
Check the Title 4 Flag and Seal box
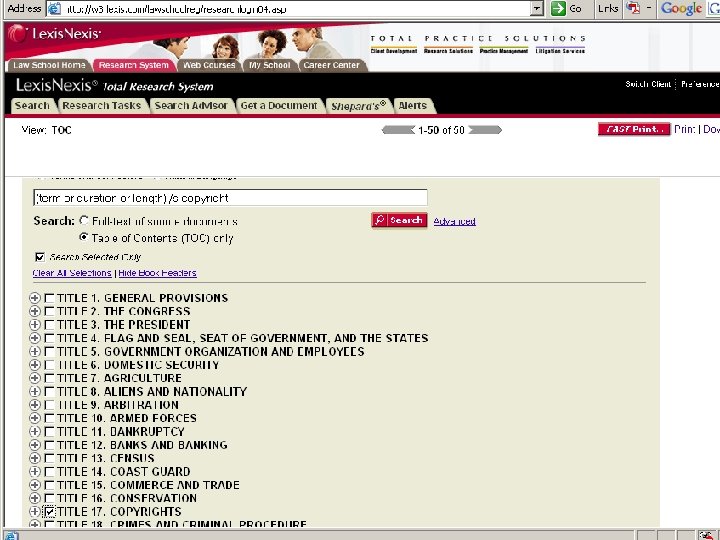[49, 338]
